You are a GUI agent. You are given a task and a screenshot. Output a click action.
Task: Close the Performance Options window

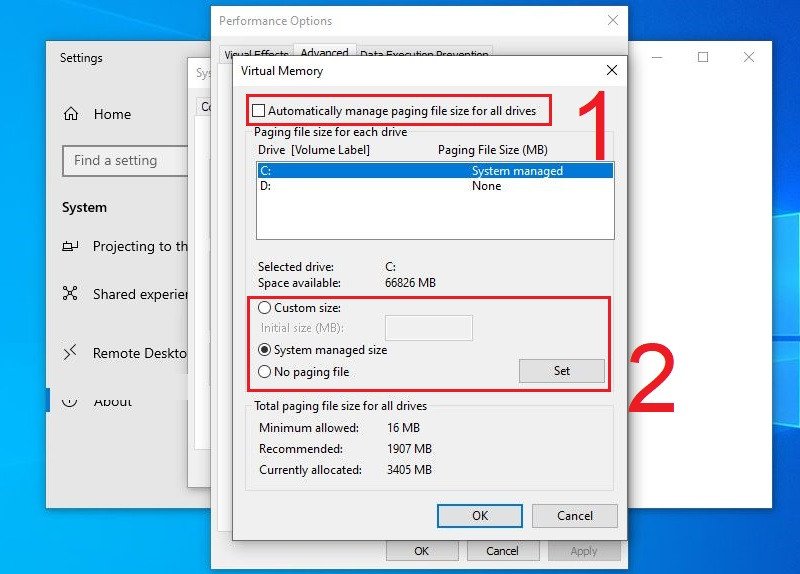coord(612,20)
